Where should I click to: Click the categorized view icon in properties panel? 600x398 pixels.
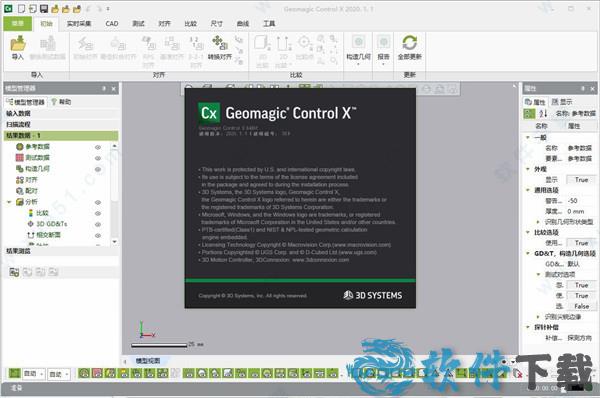[x=529, y=113]
